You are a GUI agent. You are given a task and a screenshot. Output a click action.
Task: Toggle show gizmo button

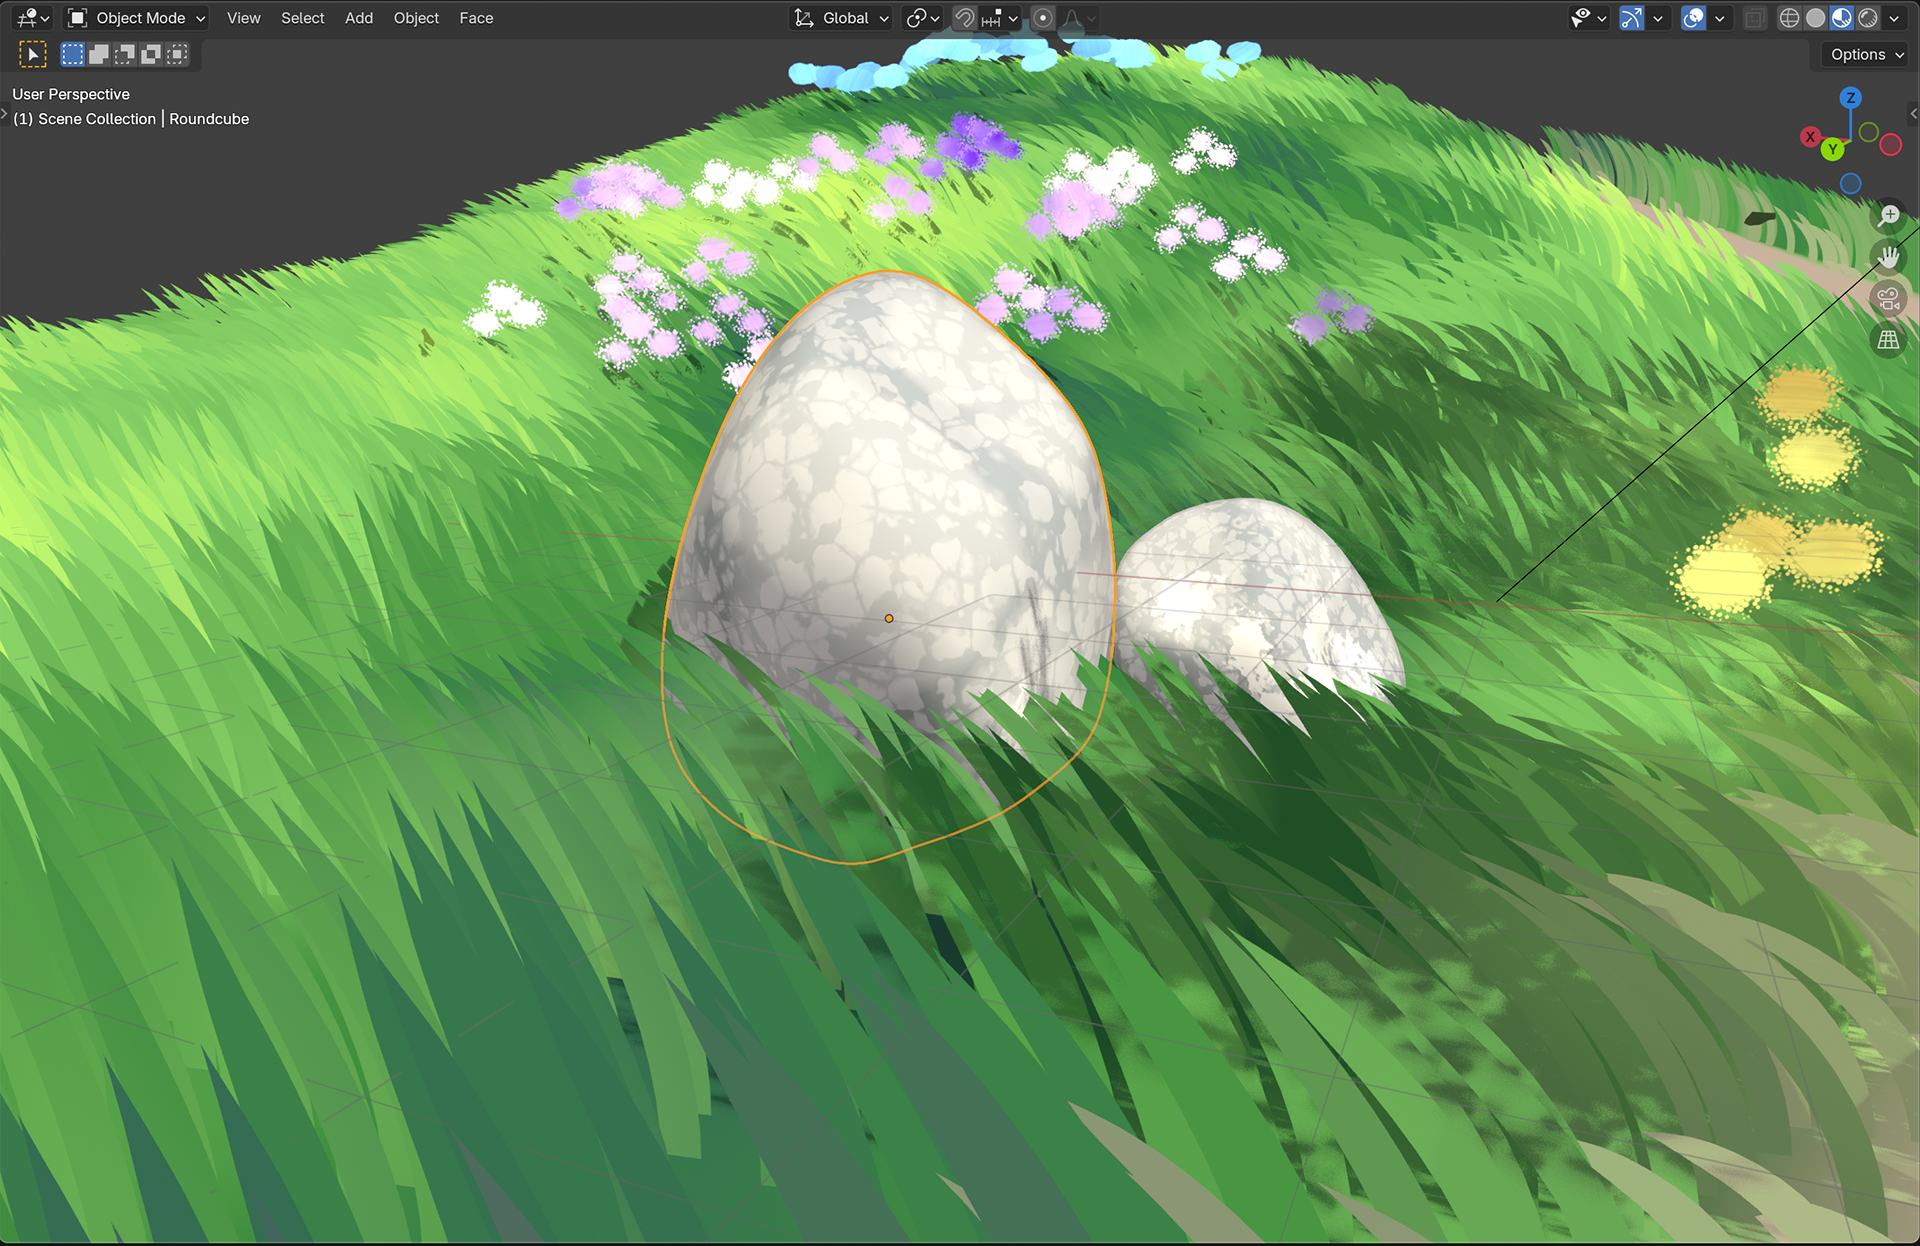click(x=1631, y=18)
